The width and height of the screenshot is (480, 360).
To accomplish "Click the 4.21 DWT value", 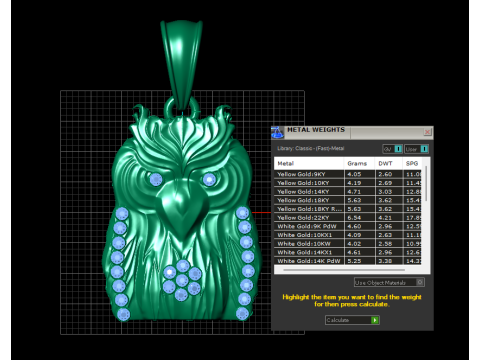I will pos(385,217).
